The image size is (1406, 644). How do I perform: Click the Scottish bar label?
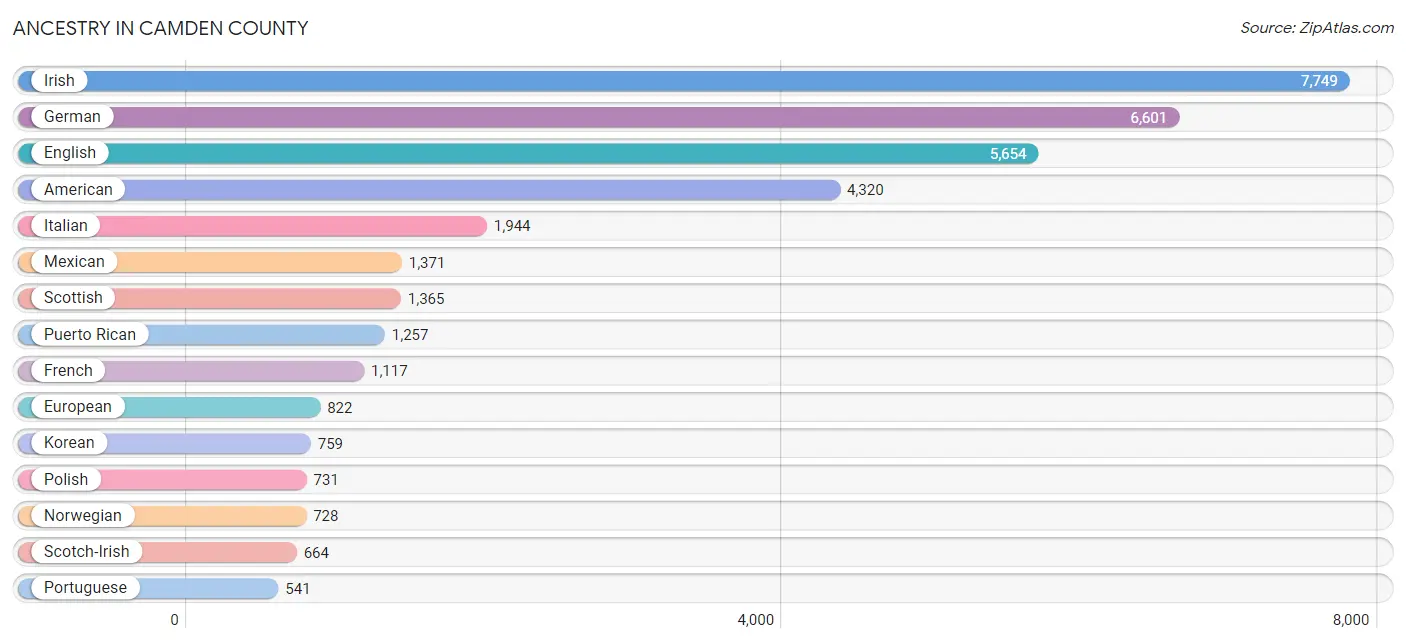(x=73, y=298)
